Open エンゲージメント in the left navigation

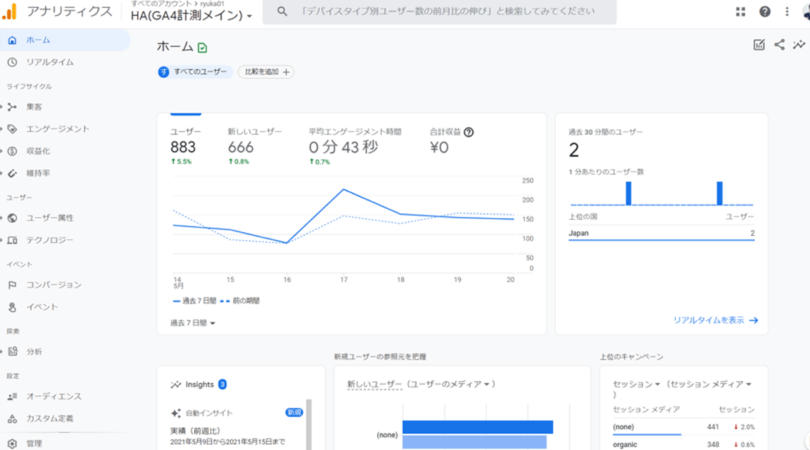point(57,129)
